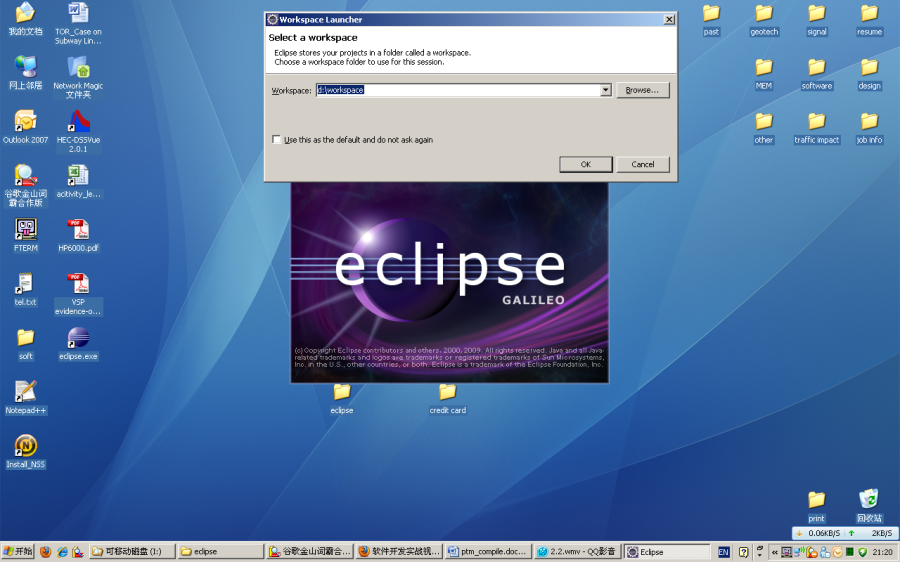
Task: Select the software folder icon
Action: tap(817, 75)
